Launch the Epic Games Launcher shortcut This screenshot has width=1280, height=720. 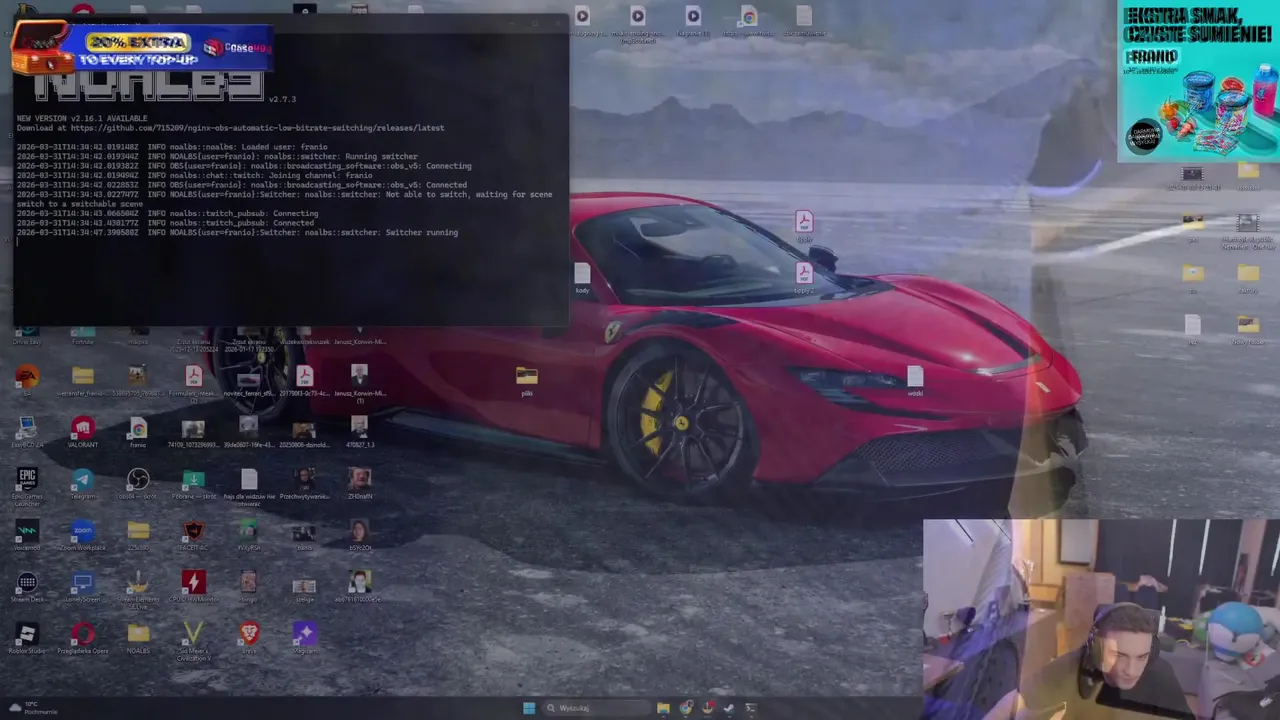(x=27, y=485)
